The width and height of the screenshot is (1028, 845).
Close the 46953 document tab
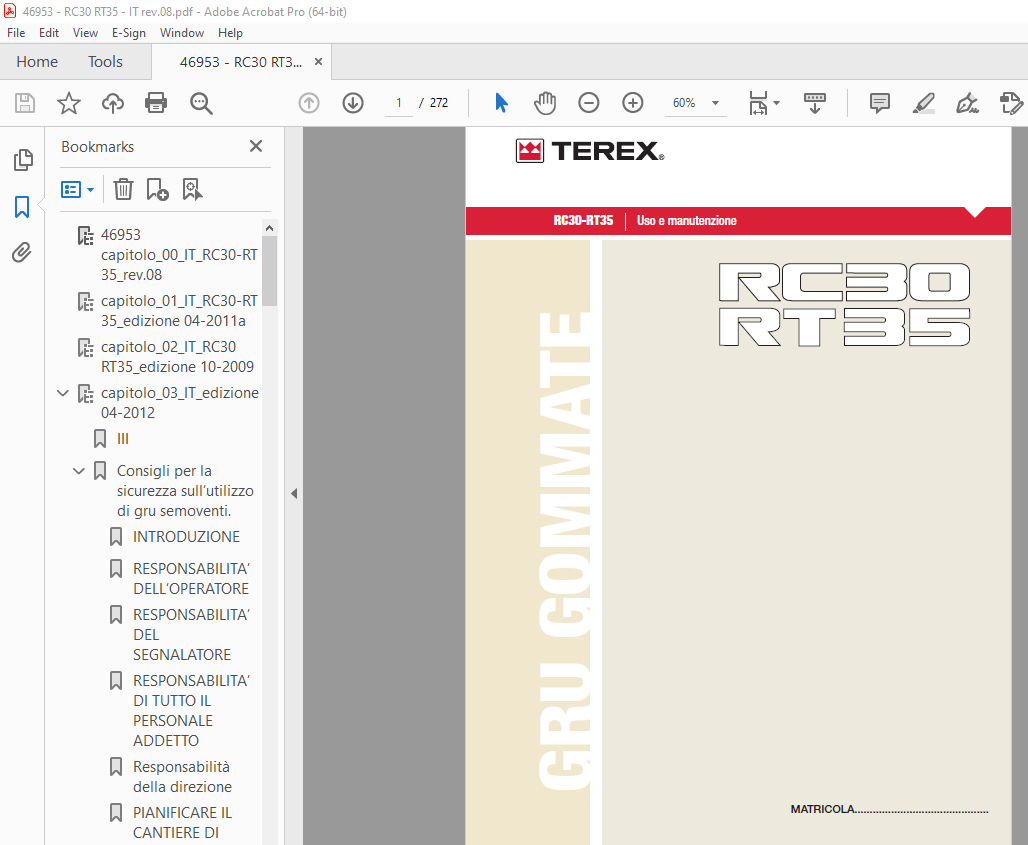[319, 62]
